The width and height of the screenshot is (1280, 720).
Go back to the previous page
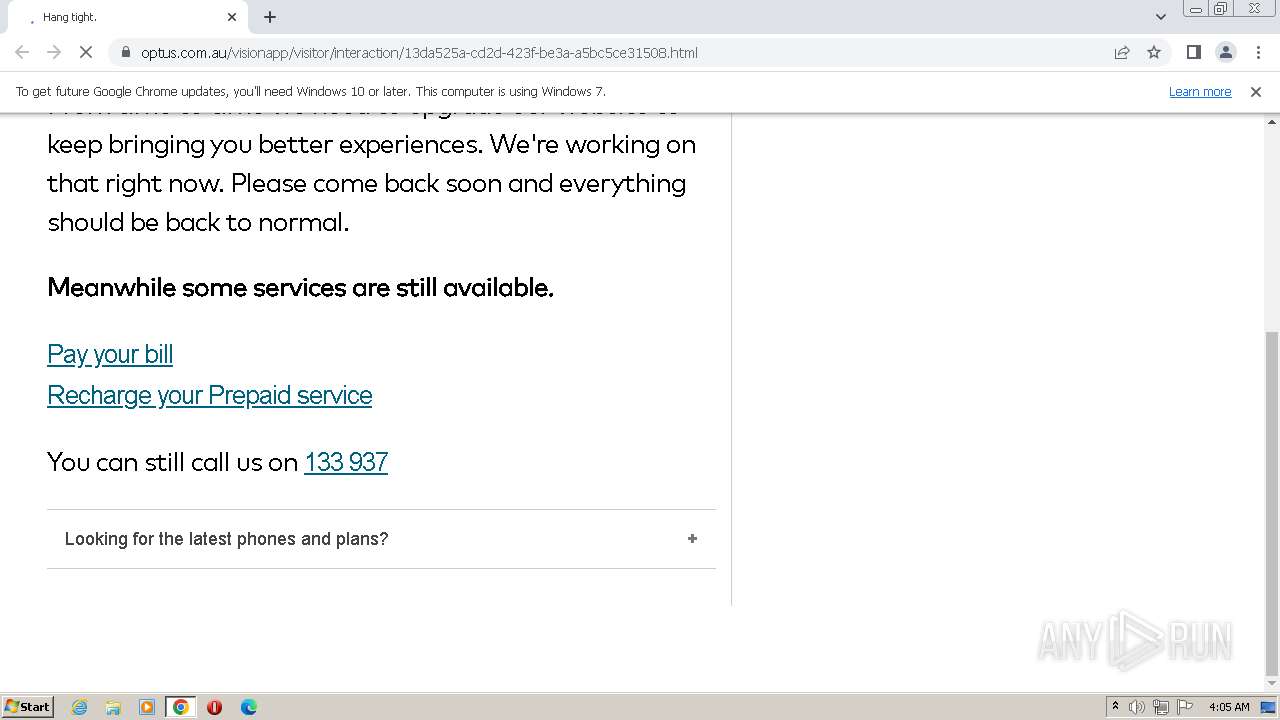tap(22, 52)
